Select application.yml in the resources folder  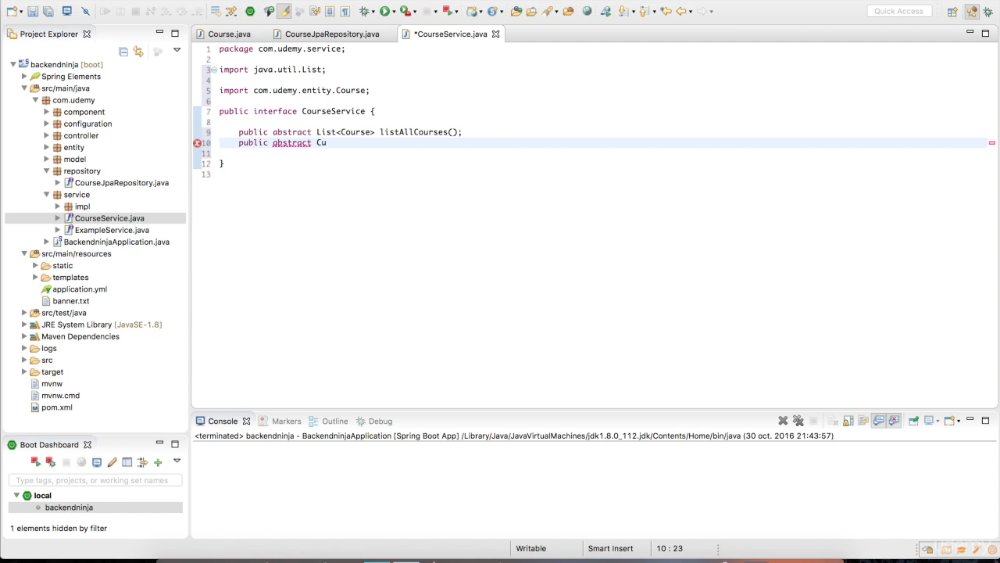click(79, 289)
